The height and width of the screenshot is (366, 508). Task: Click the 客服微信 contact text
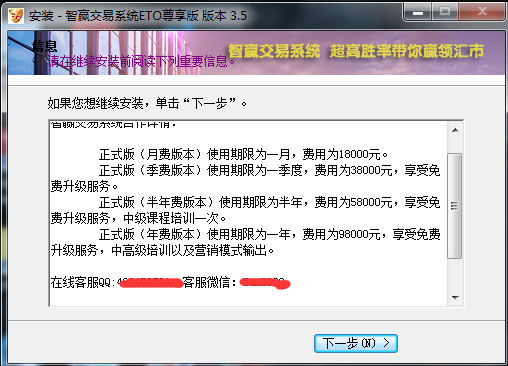pyautogui.click(x=210, y=283)
